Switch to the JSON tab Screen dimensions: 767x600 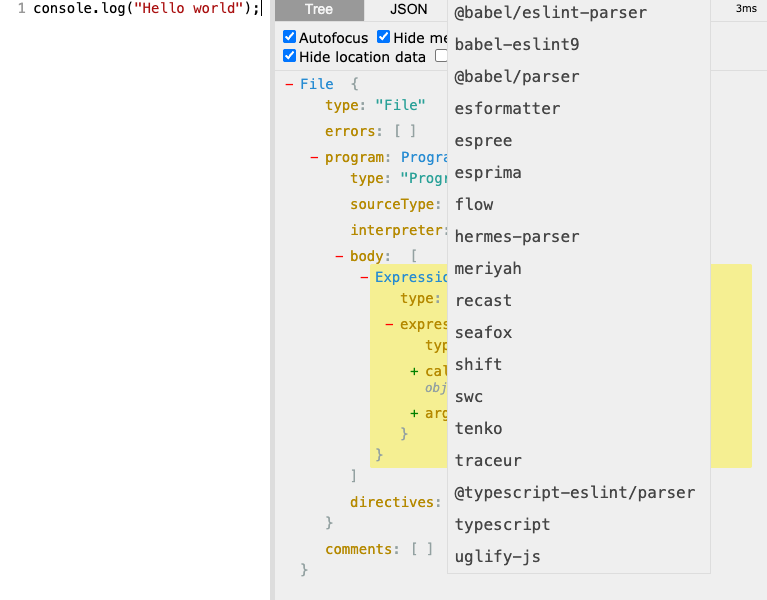pyautogui.click(x=408, y=10)
